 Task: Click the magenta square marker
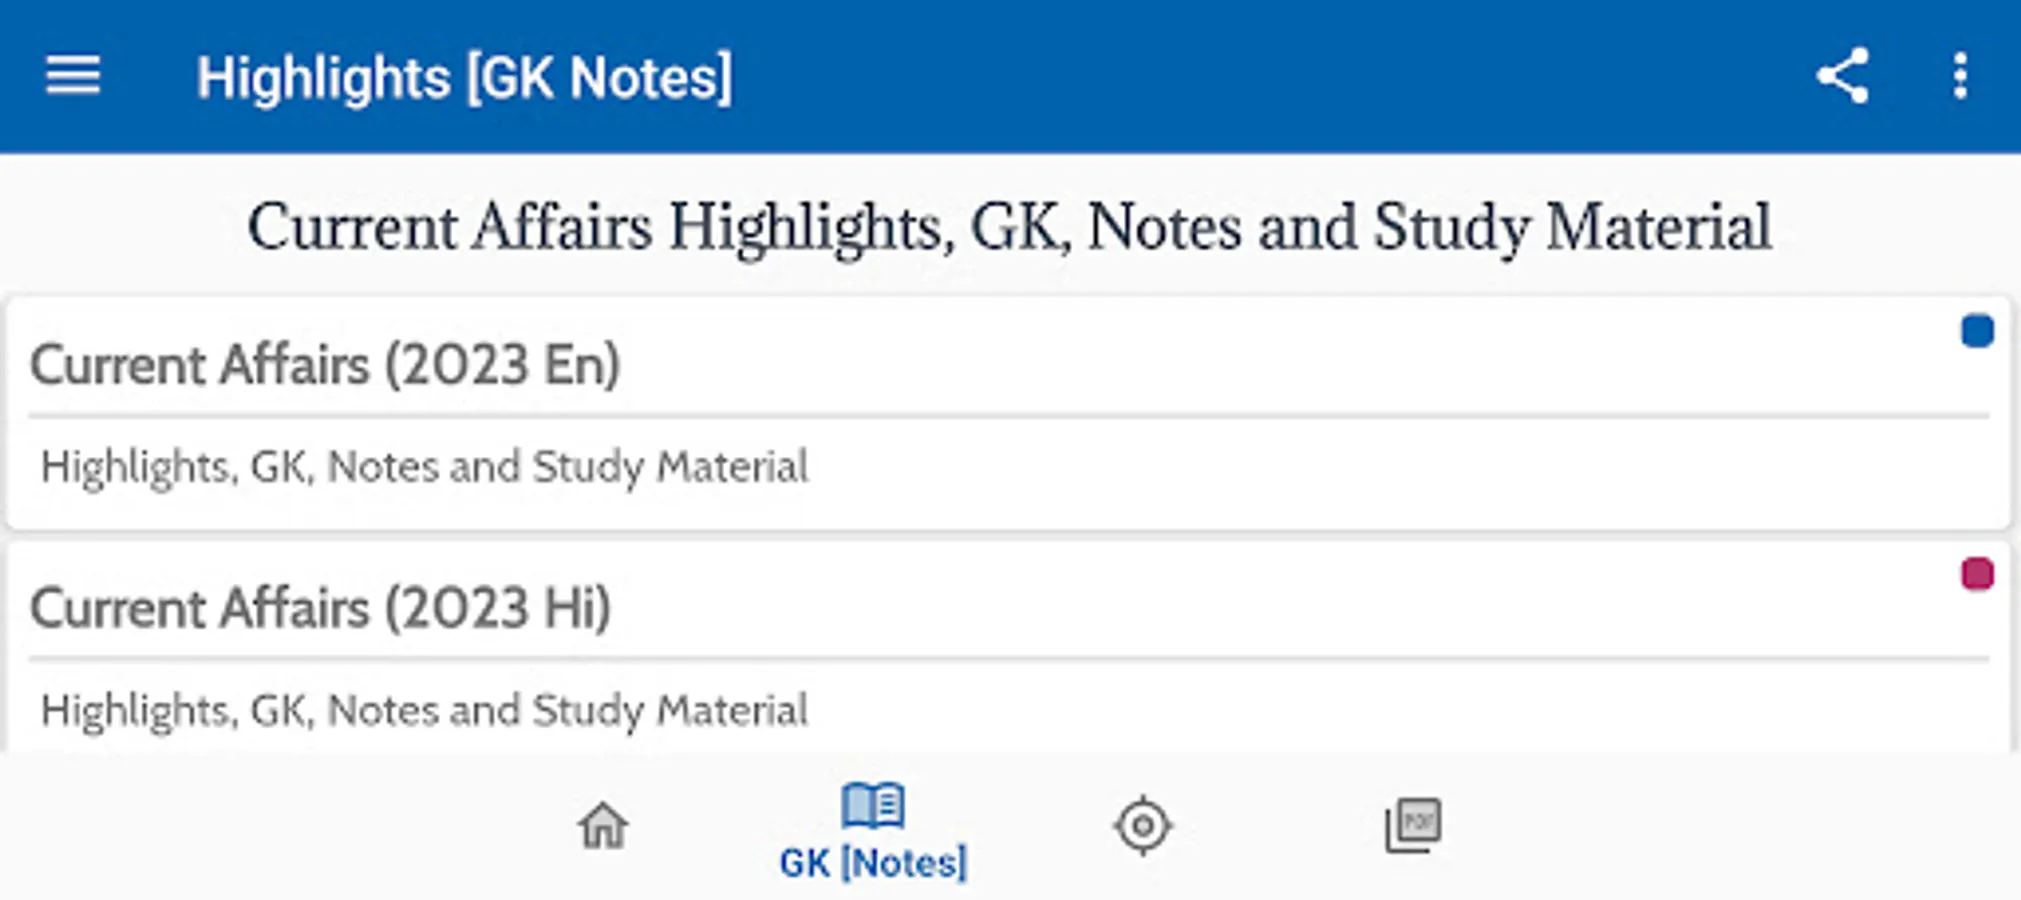coord(1977,574)
